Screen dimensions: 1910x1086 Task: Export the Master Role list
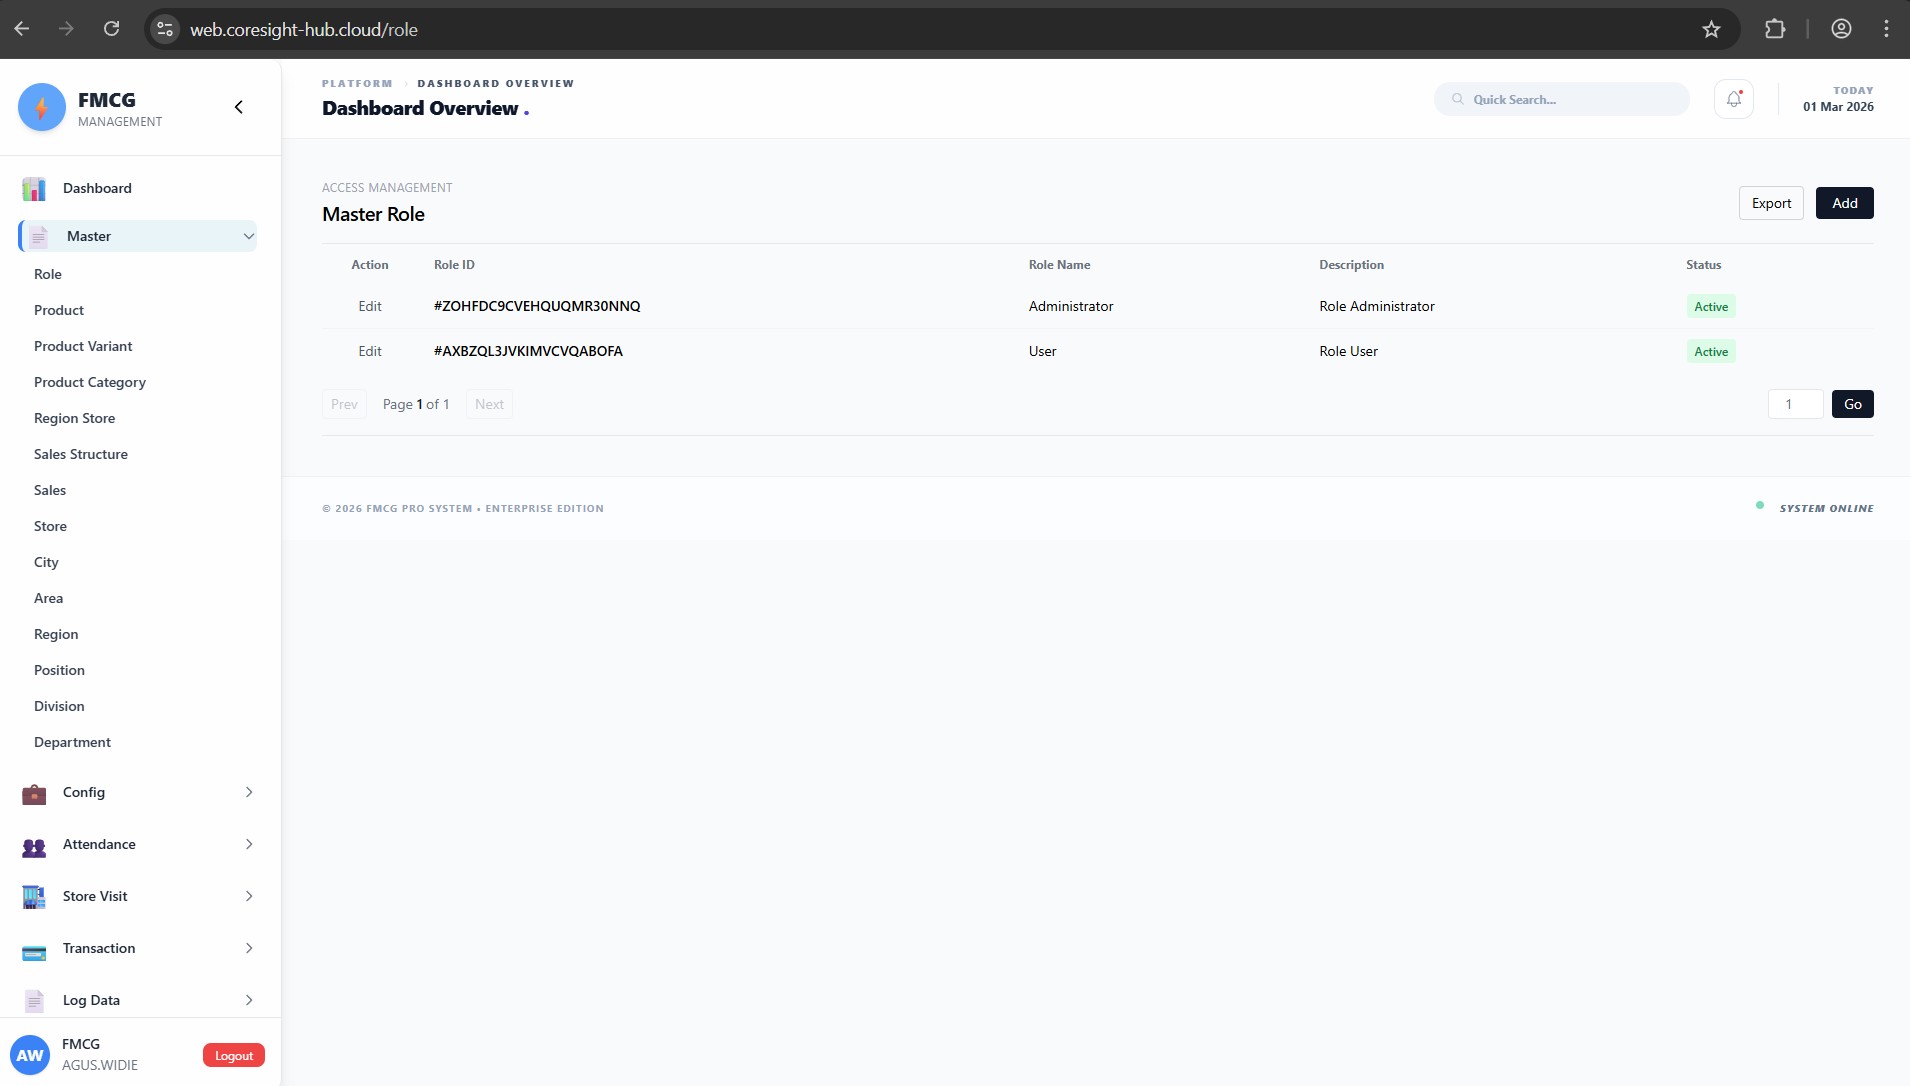1770,203
